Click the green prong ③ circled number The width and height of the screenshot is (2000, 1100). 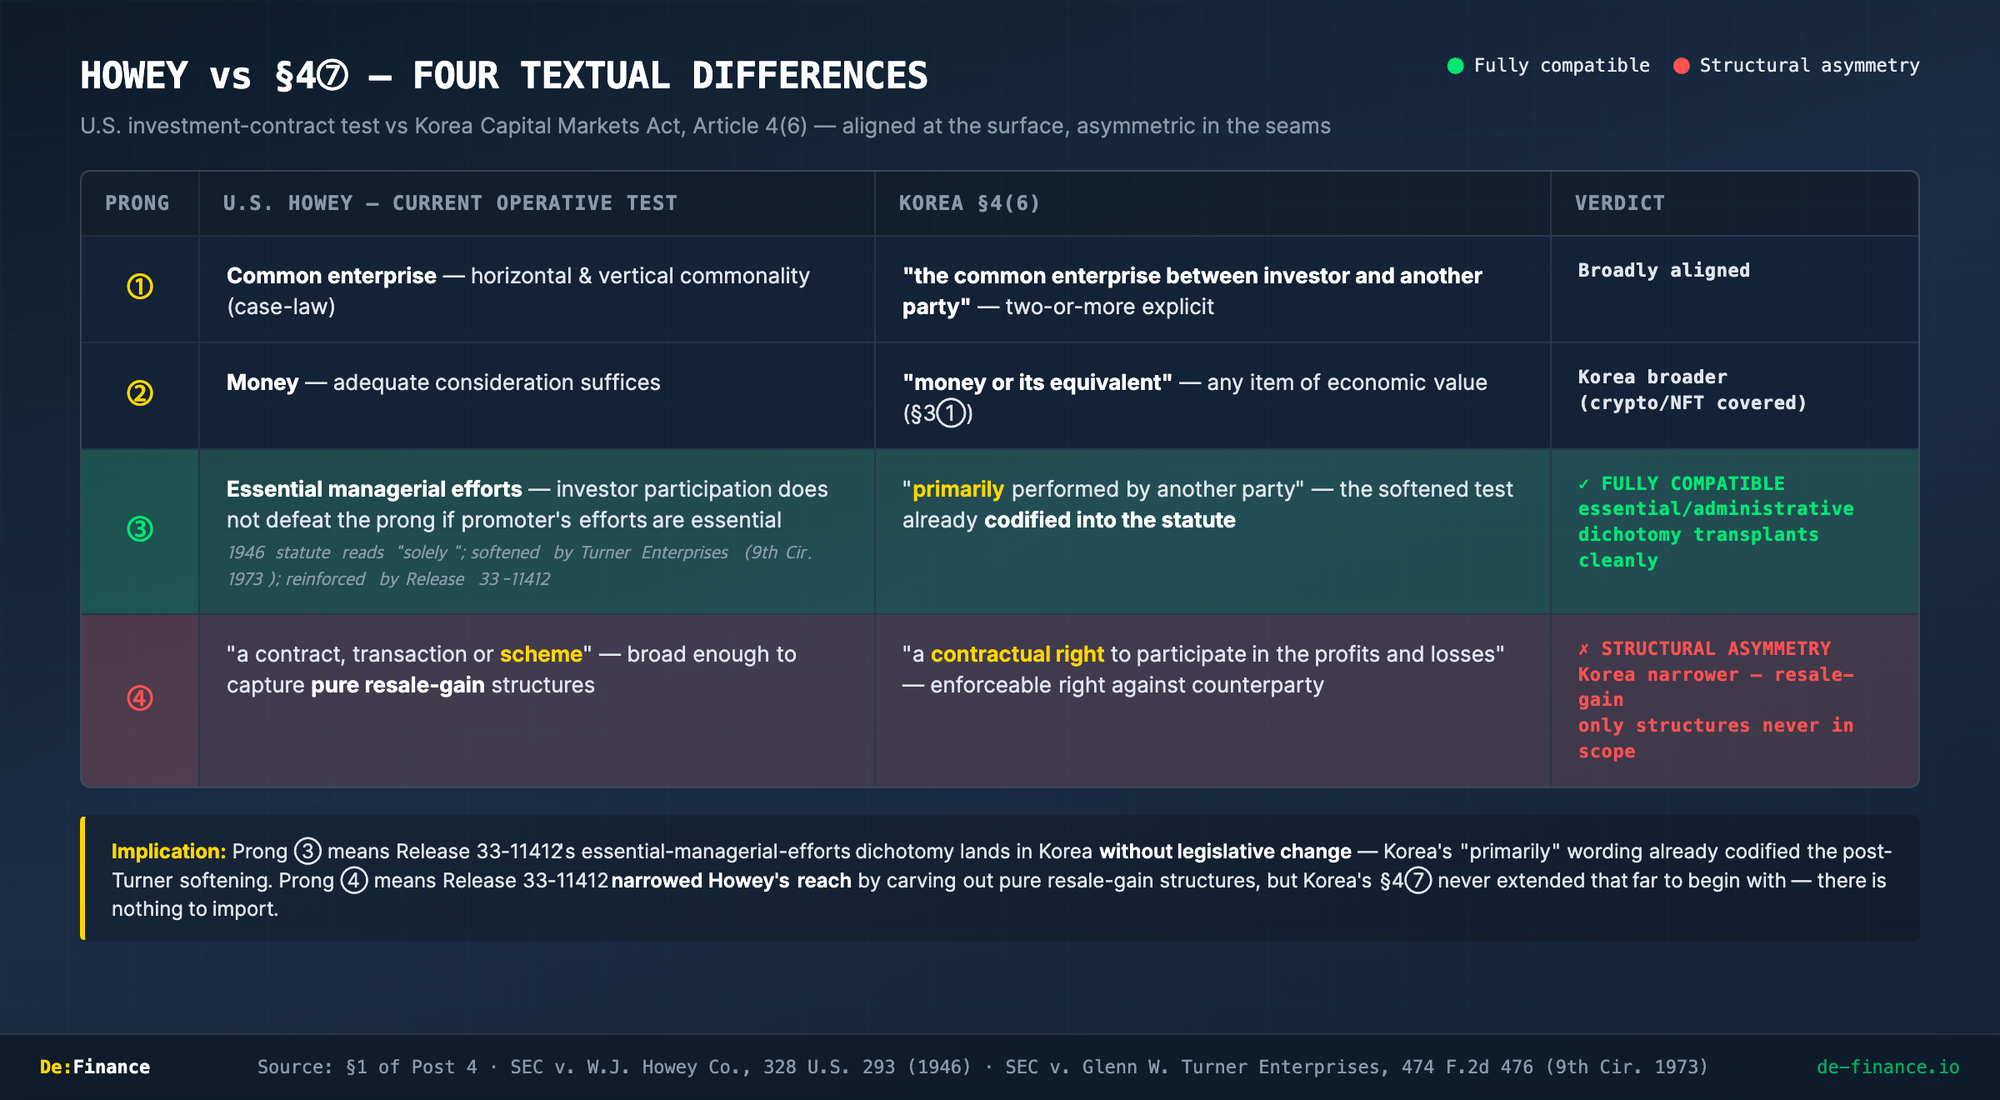tap(140, 529)
